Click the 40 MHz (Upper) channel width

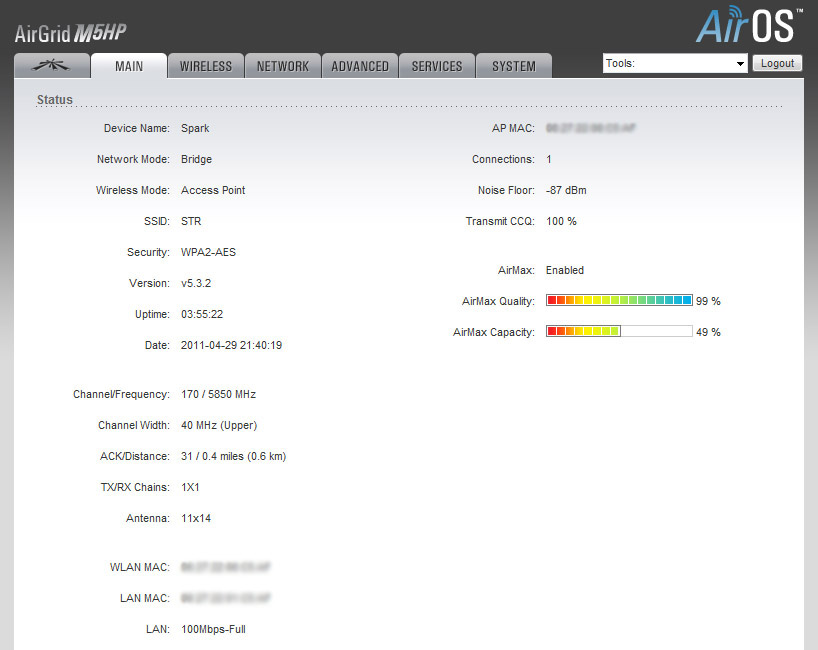coord(219,425)
